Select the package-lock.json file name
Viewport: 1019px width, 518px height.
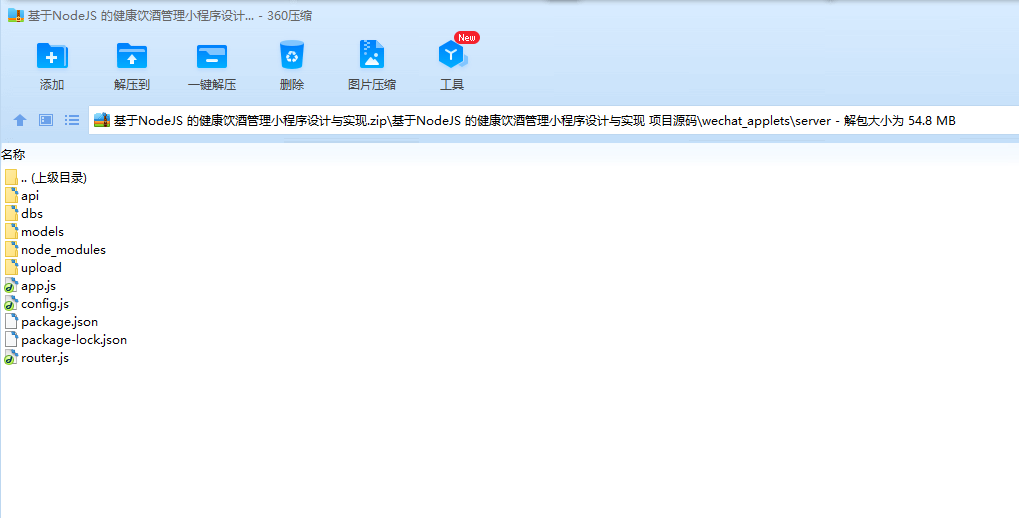pyautogui.click(x=74, y=340)
